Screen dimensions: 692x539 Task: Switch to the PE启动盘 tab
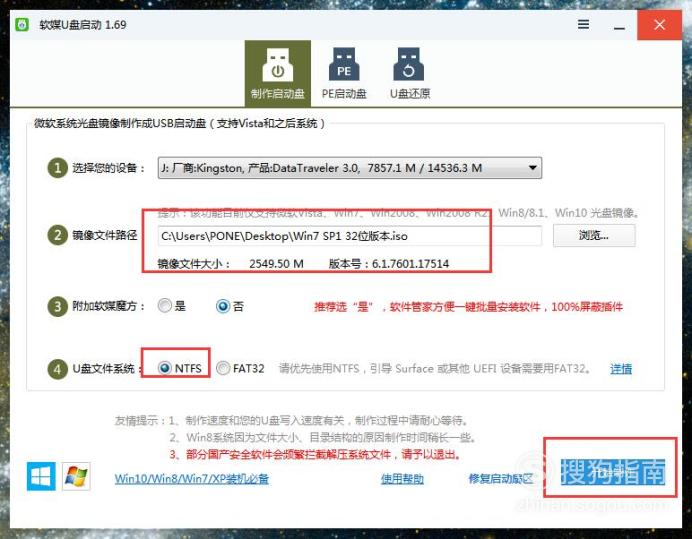(344, 74)
